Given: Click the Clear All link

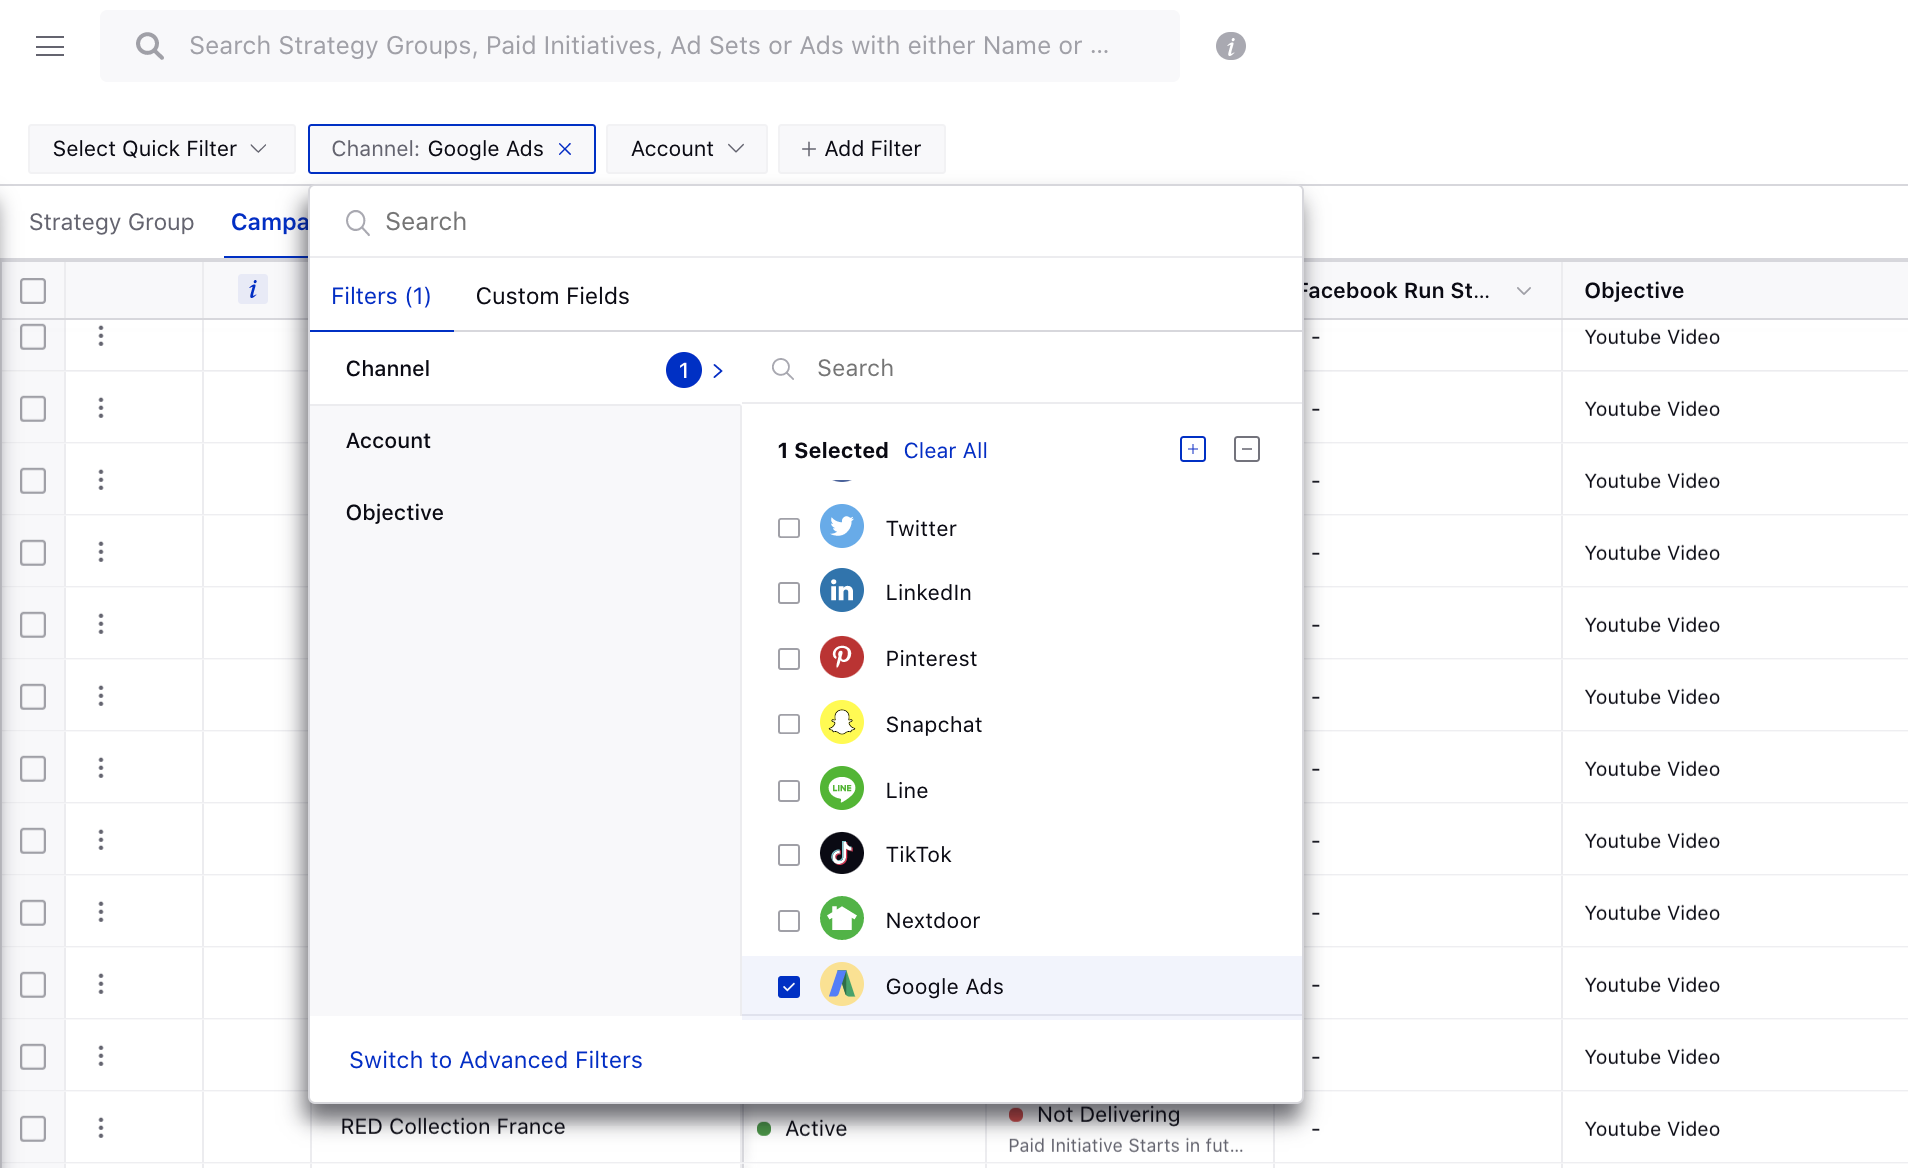Looking at the screenshot, I should (946, 451).
